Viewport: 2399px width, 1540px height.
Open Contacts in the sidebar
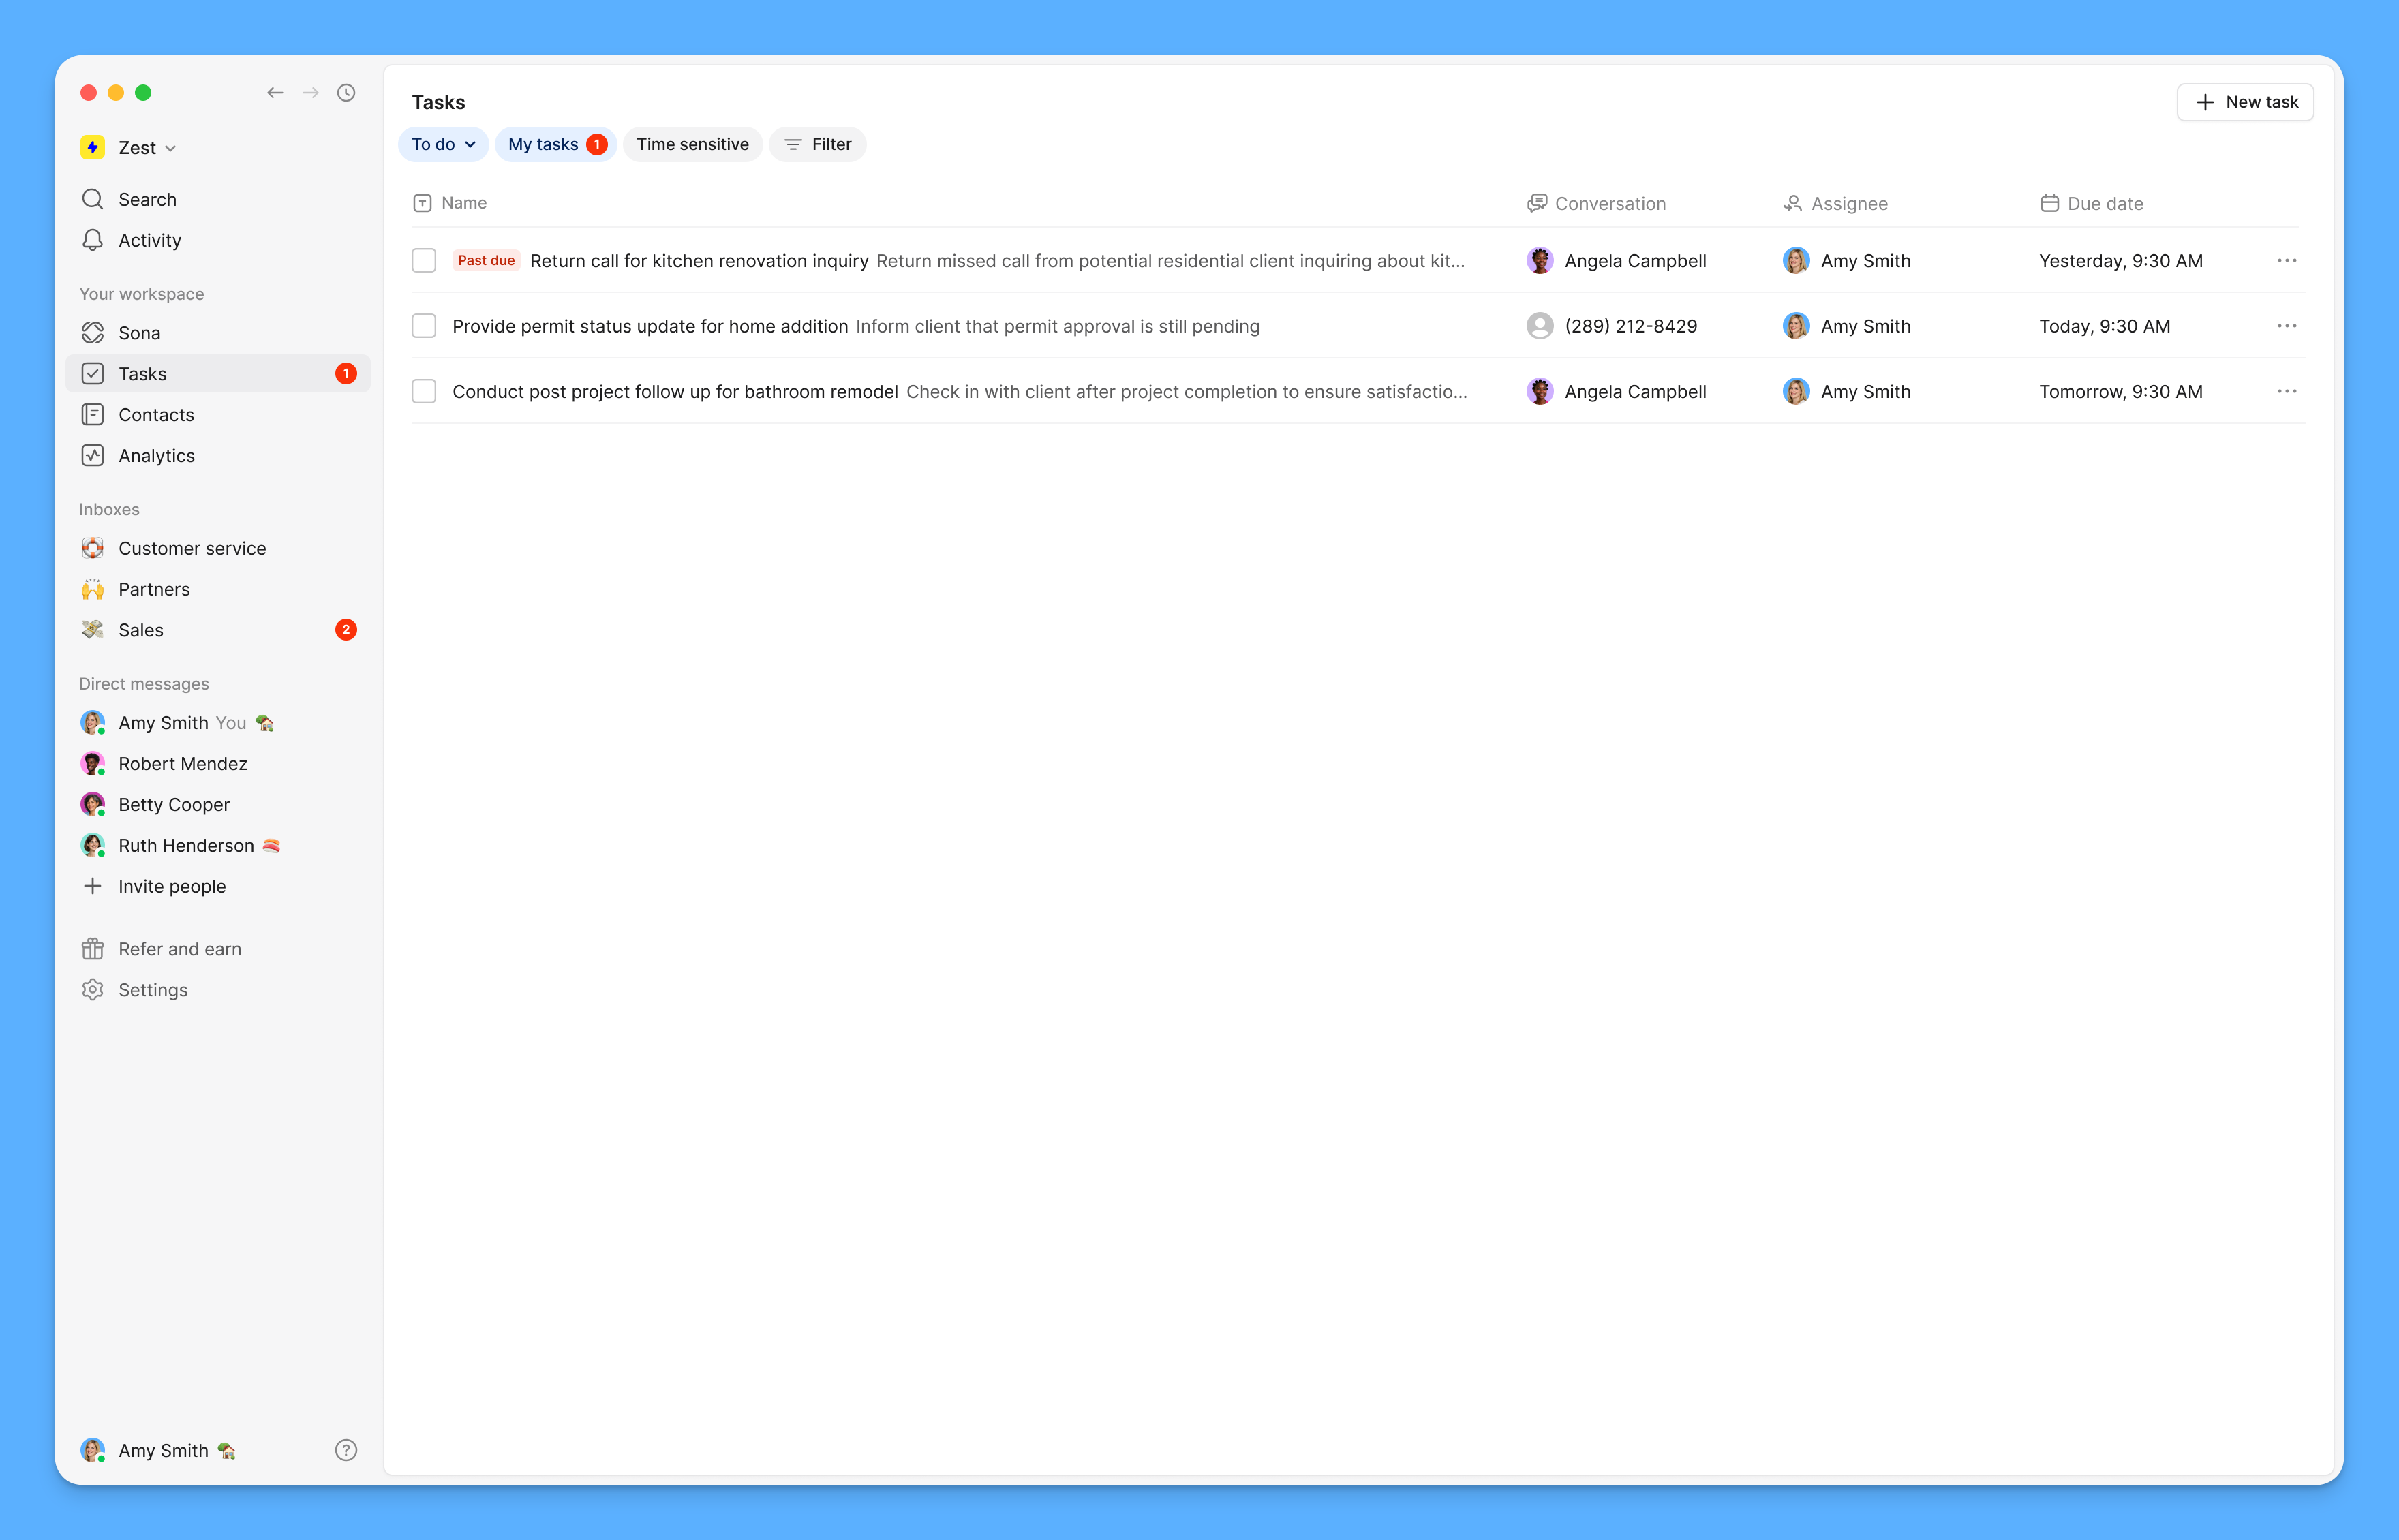coord(218,415)
